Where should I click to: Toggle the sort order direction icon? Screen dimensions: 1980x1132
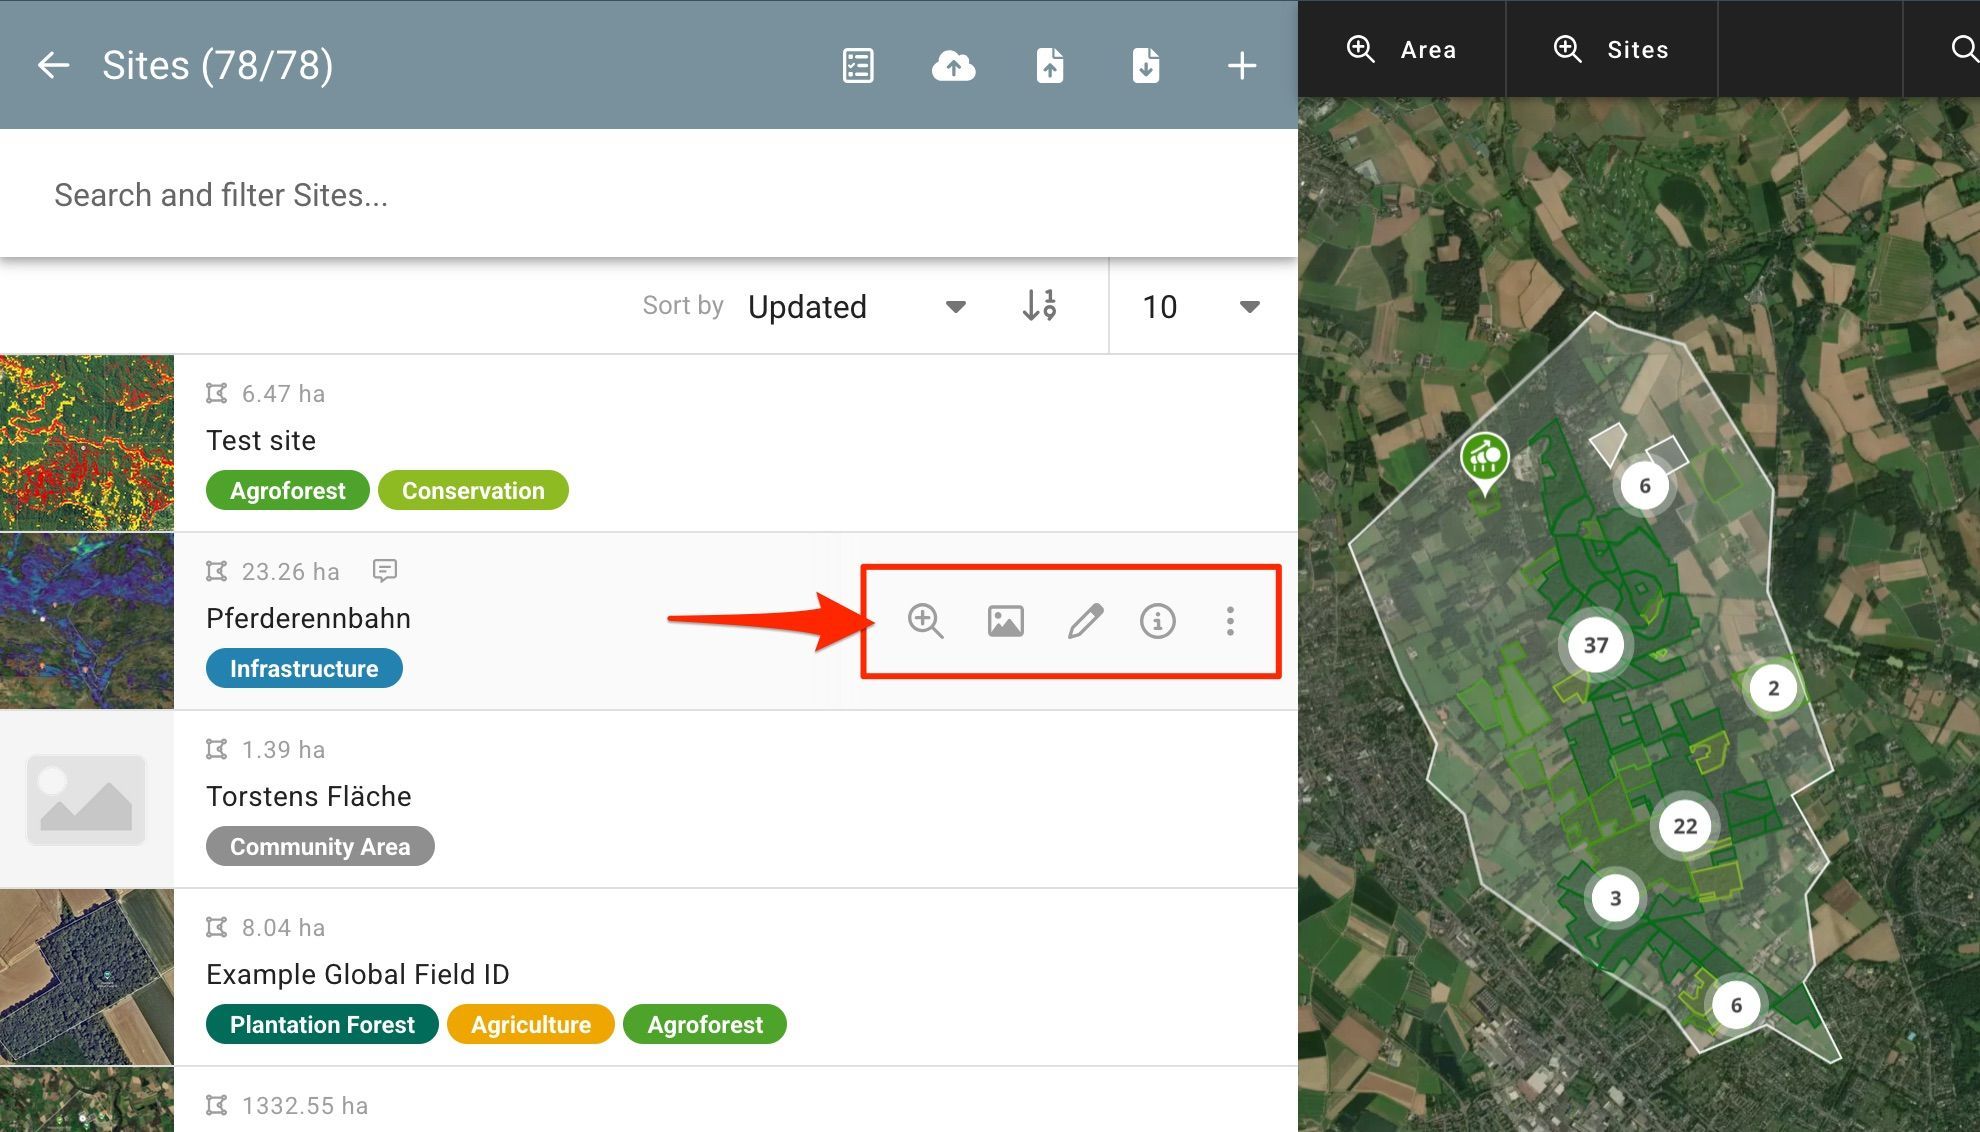point(1040,305)
